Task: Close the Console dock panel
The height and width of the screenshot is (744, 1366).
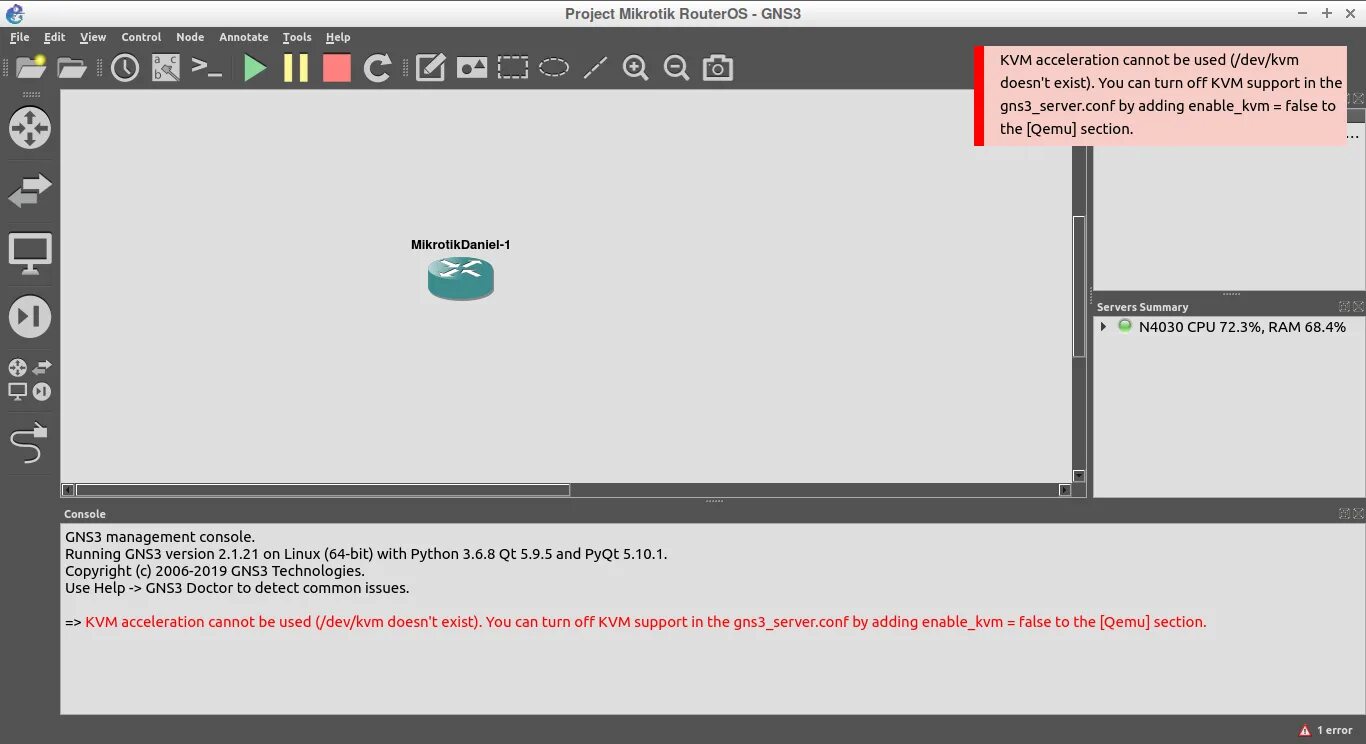Action: click(1357, 513)
